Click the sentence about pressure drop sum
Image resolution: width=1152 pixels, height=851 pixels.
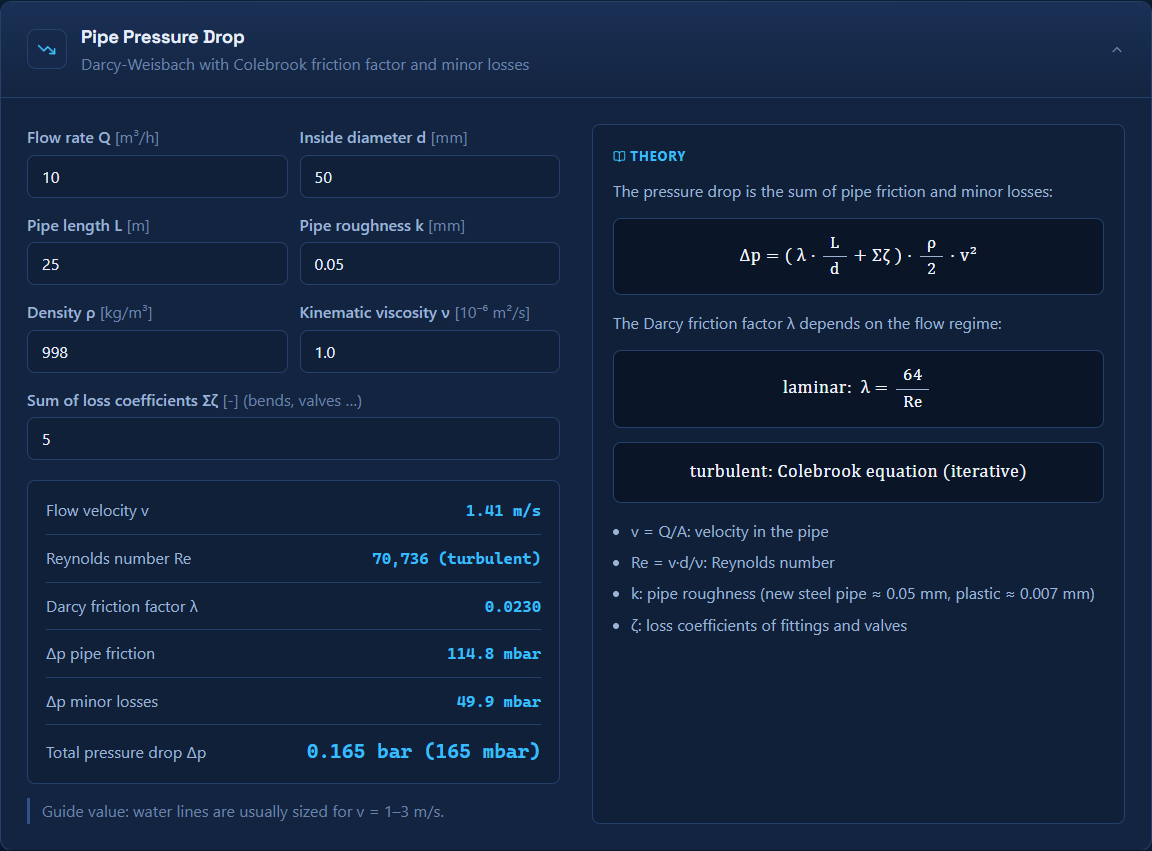pos(832,192)
